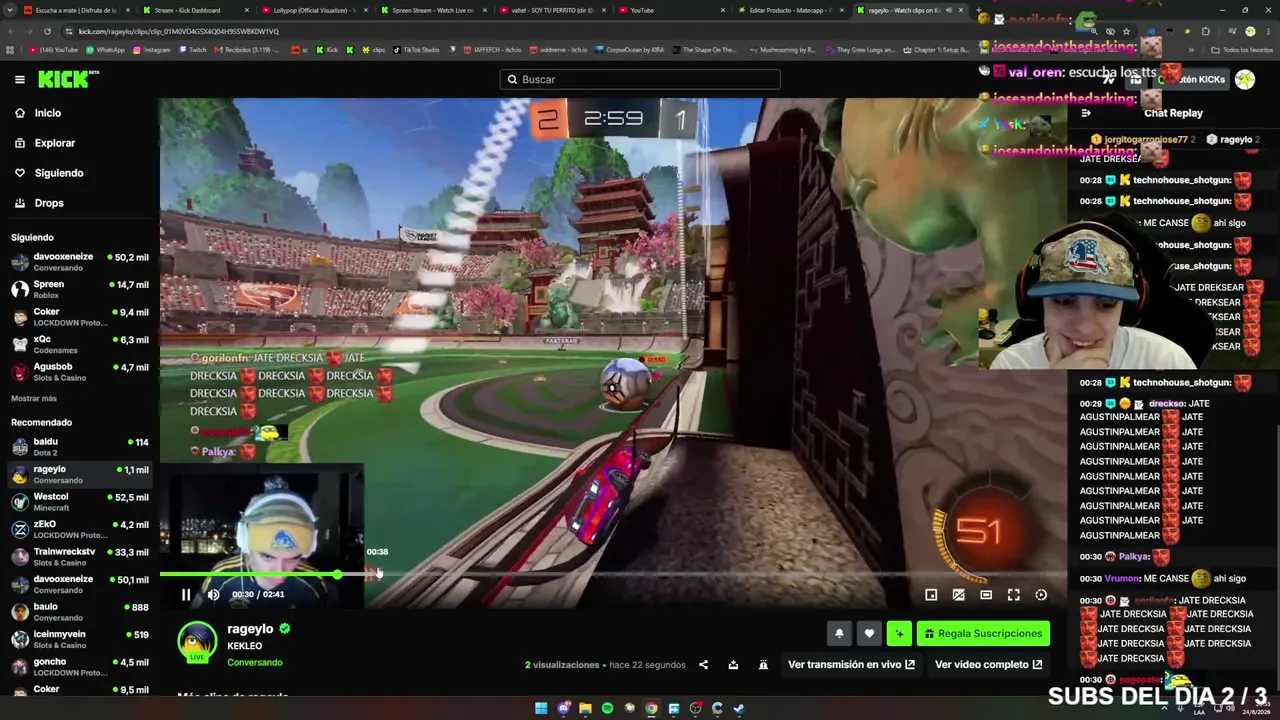This screenshot has height=720, width=1280.
Task: Open xQc channel in sidebar
Action: (80, 344)
